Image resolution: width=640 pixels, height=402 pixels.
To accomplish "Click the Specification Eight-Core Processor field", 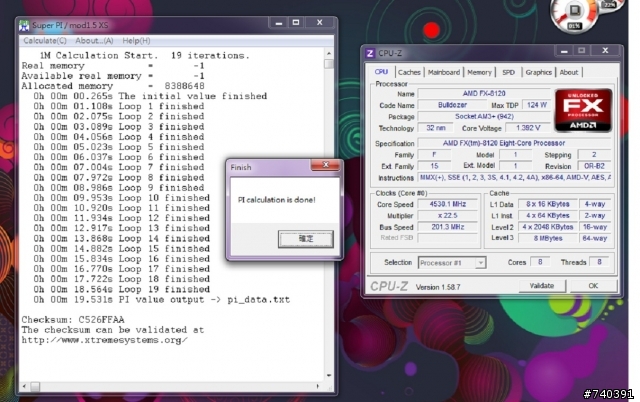I will click(514, 143).
